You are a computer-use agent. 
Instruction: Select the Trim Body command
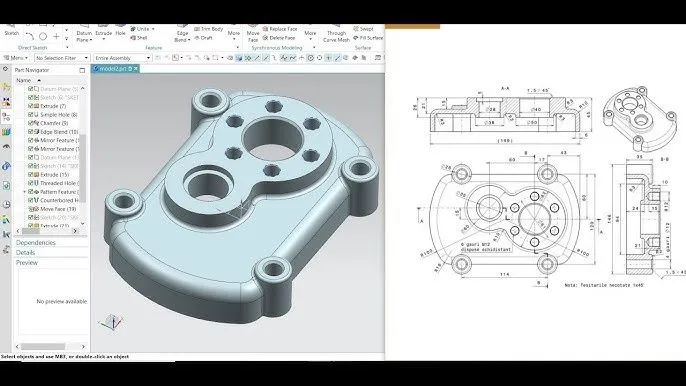point(209,29)
